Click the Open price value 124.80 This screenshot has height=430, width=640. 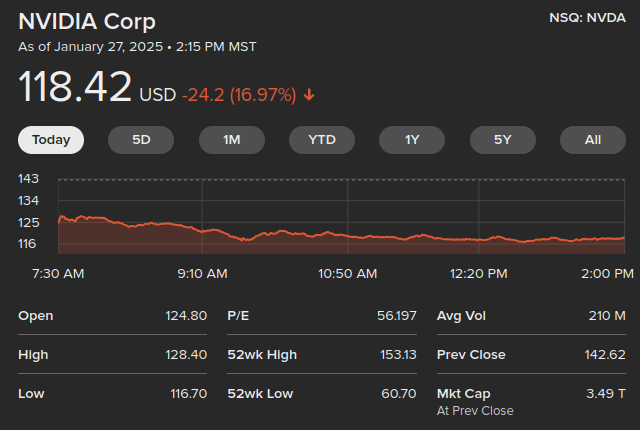click(x=186, y=316)
